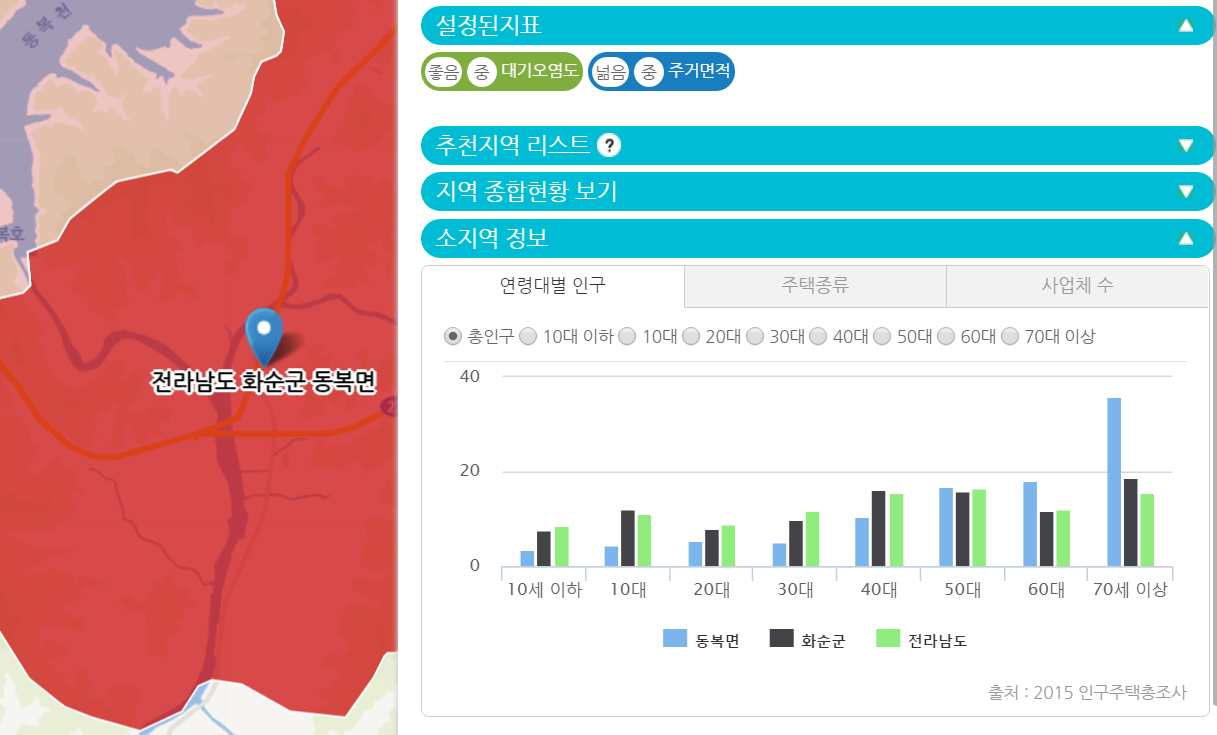
Task: Click the blue 동복면 bar for 50대
Action: [946, 527]
